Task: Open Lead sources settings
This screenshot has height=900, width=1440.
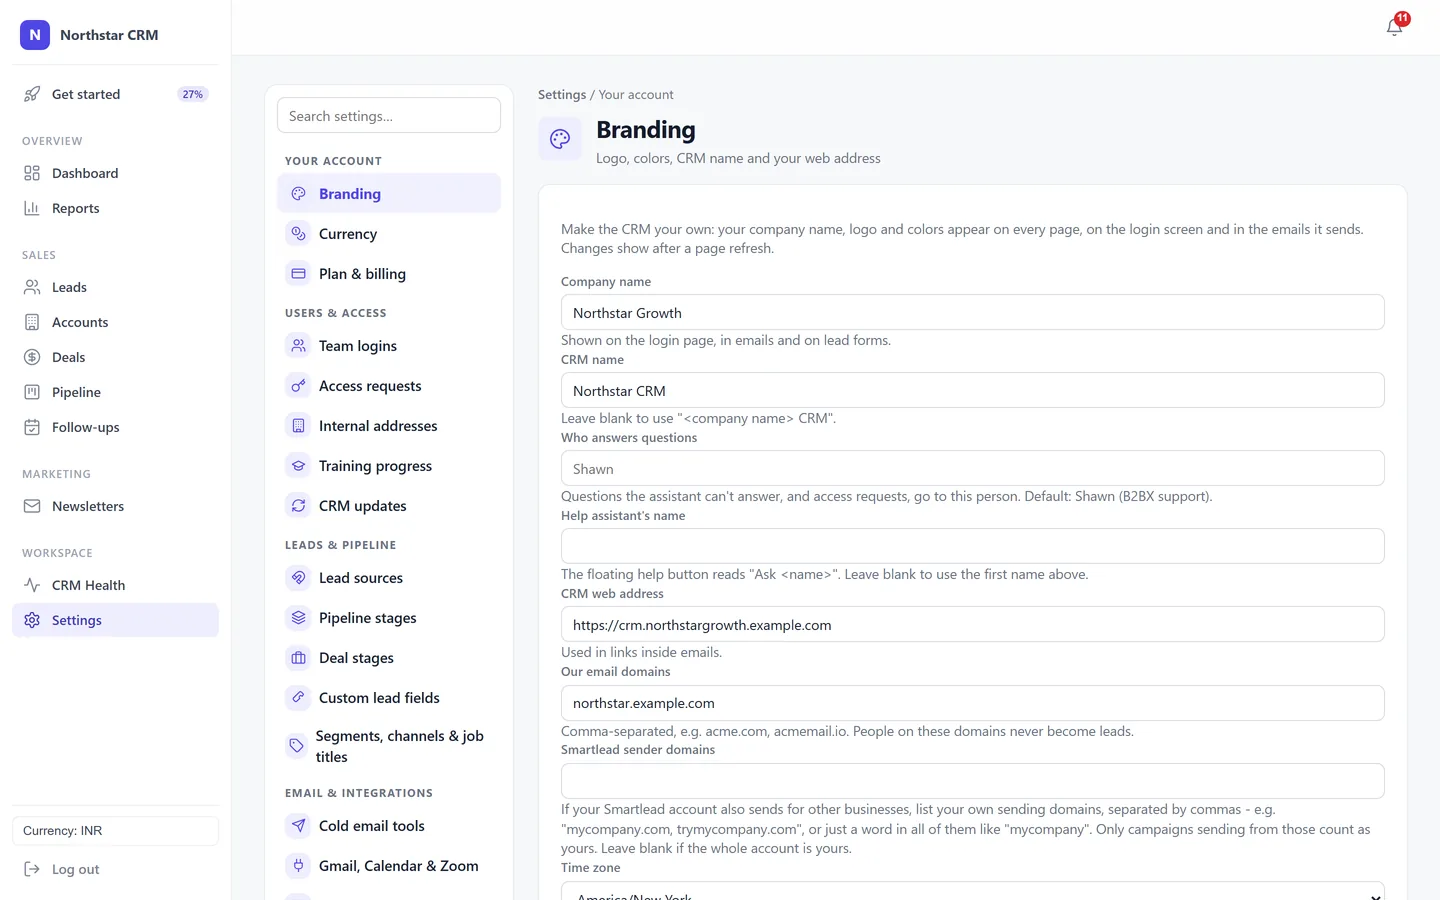Action: [x=389, y=578]
